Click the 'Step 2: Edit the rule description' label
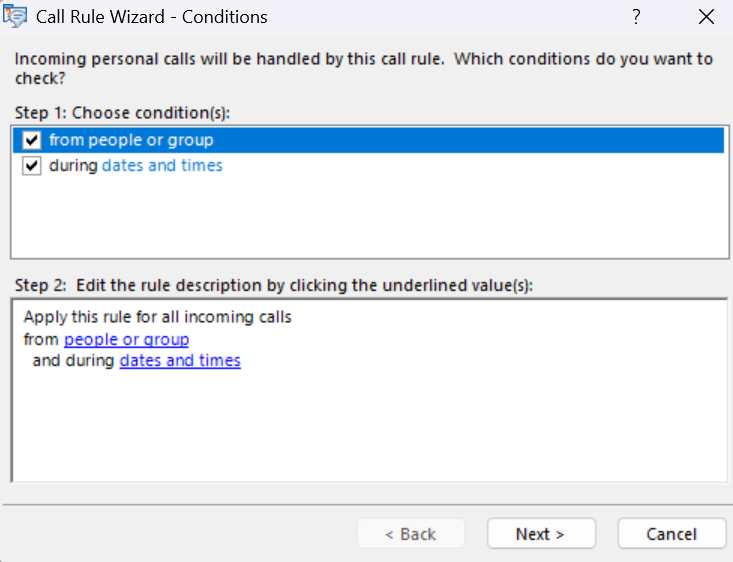This screenshot has height=562, width=733. [274, 285]
